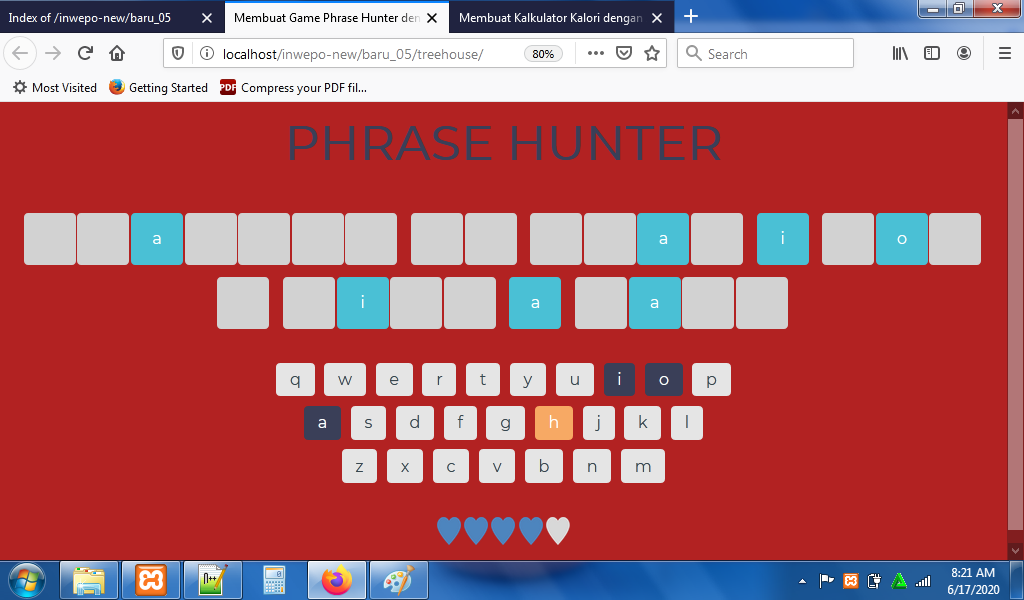This screenshot has height=600, width=1024.
Task: Open Windows Start menu
Action: [x=26, y=580]
